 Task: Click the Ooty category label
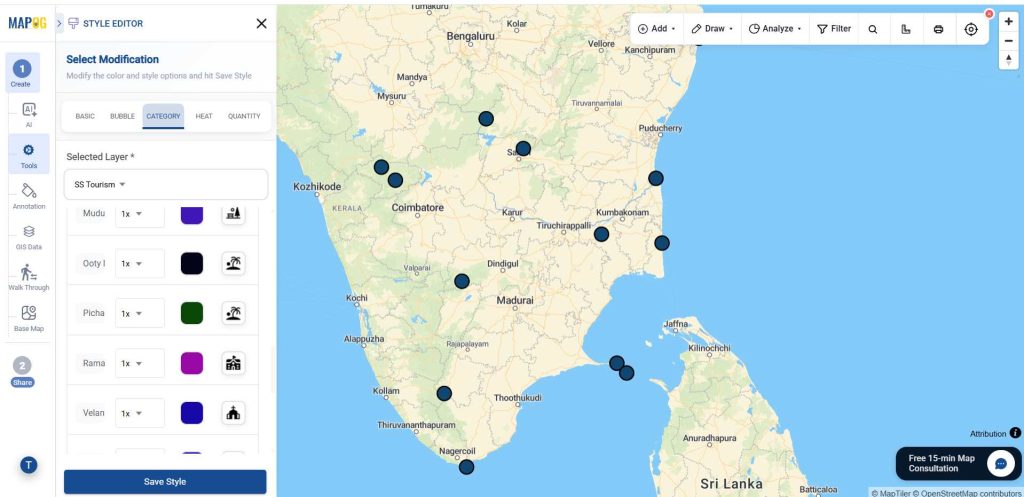coord(93,263)
